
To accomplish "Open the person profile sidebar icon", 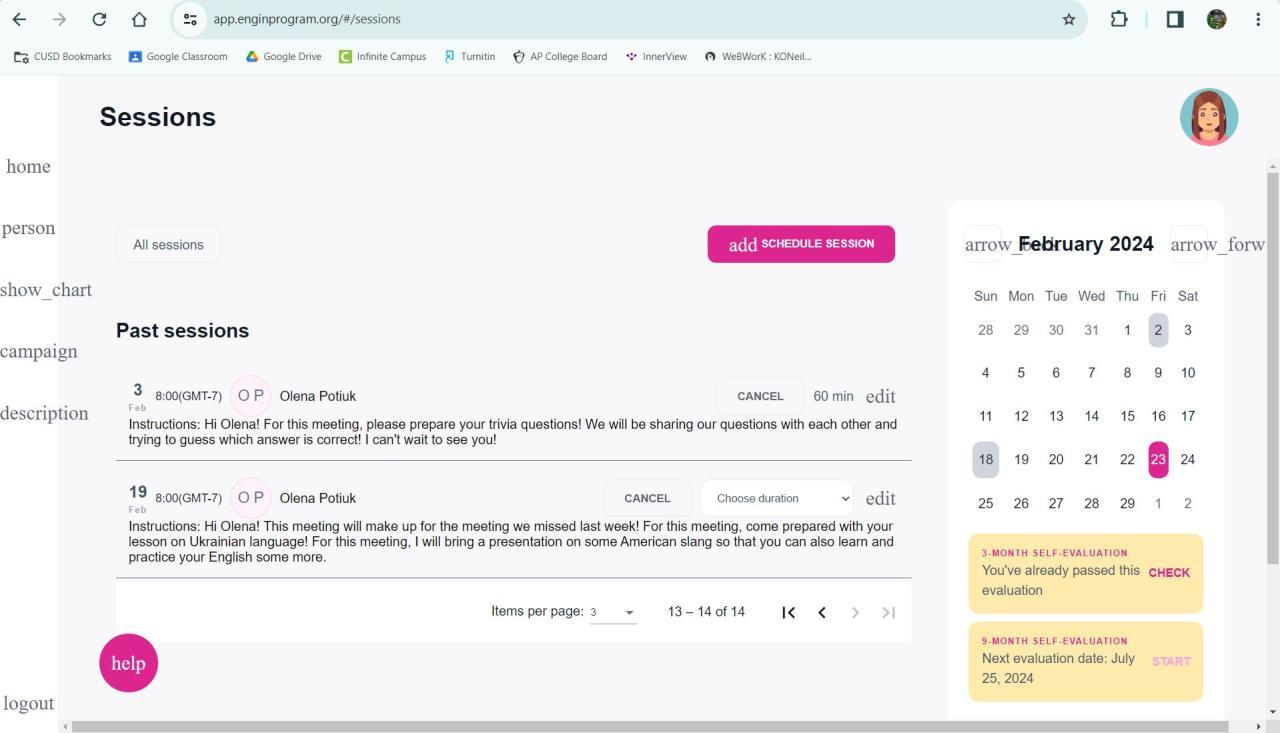I will [x=28, y=228].
